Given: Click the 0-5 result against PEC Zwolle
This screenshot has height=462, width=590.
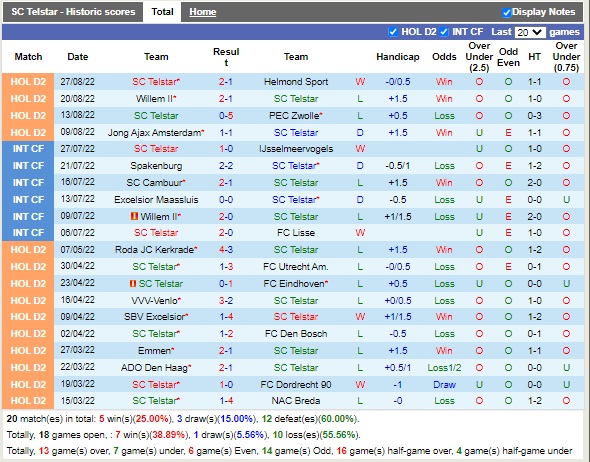Looking at the screenshot, I should 226,116.
